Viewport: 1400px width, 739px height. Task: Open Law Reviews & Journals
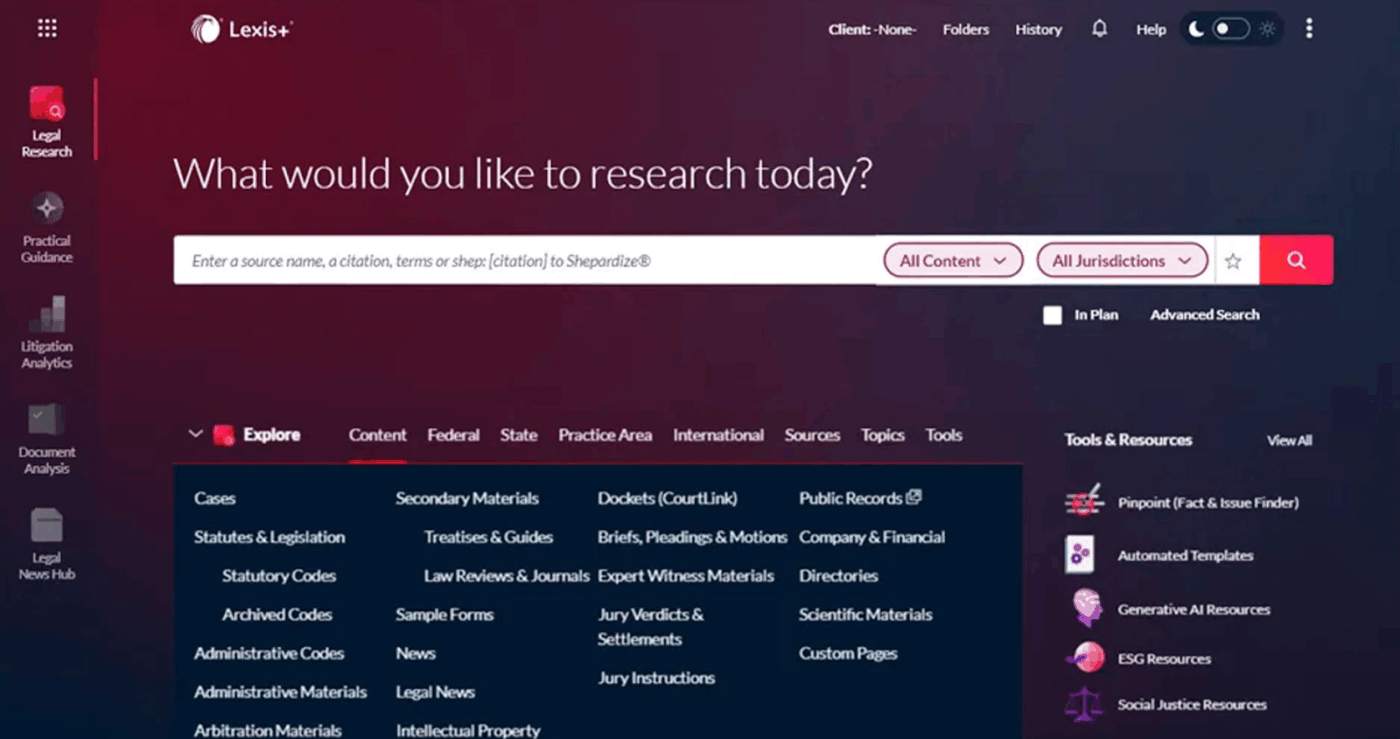(x=507, y=576)
